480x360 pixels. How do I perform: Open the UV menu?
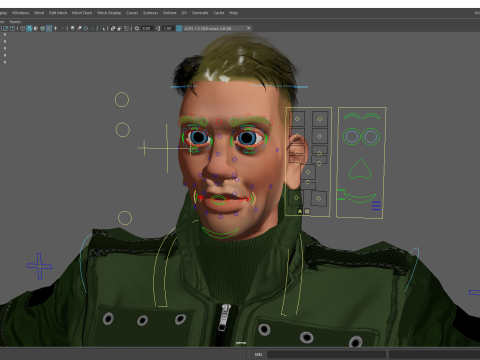(184, 13)
